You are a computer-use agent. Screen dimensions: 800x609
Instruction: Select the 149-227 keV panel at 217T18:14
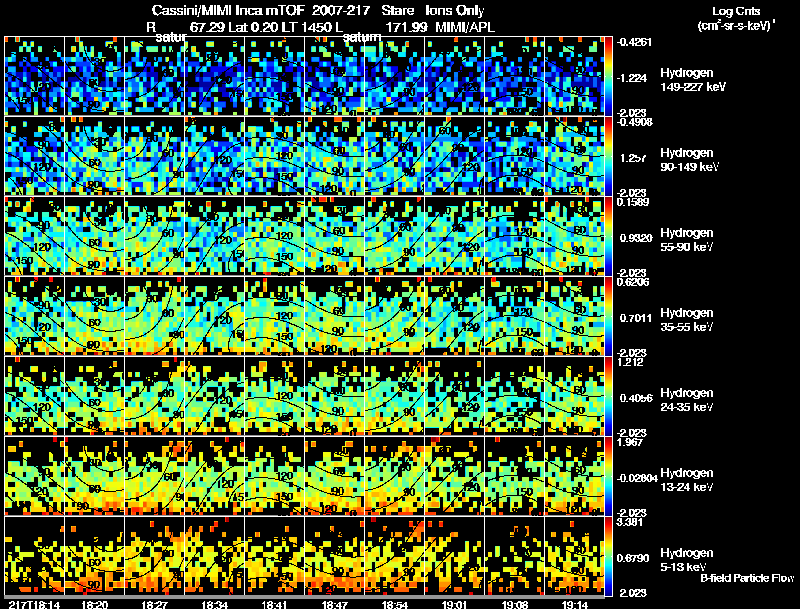[34, 76]
